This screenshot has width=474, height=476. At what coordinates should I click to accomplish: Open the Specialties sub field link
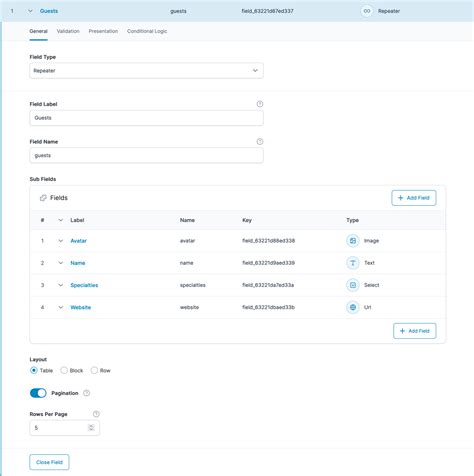point(84,285)
